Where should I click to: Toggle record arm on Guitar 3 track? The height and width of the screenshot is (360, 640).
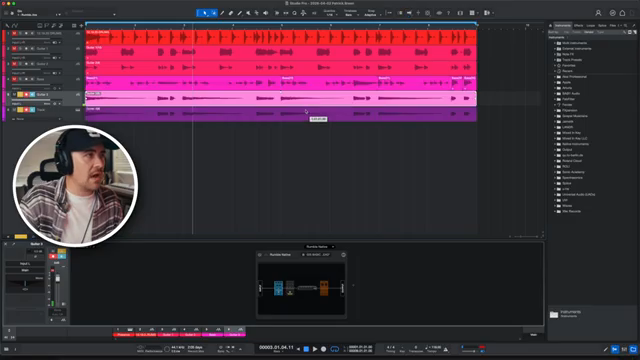click(x=26, y=94)
